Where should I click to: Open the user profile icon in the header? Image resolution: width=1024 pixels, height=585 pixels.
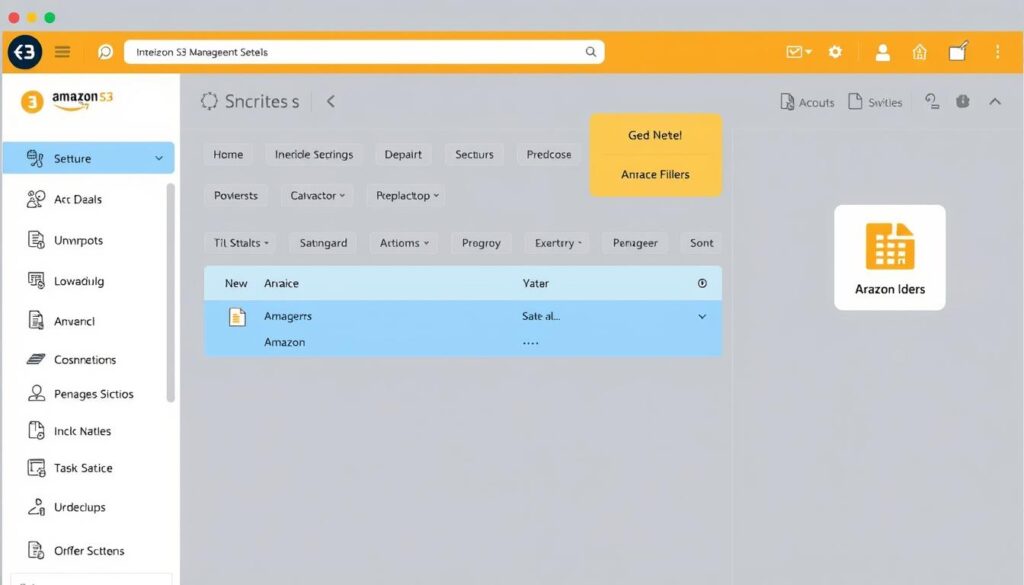pos(882,52)
